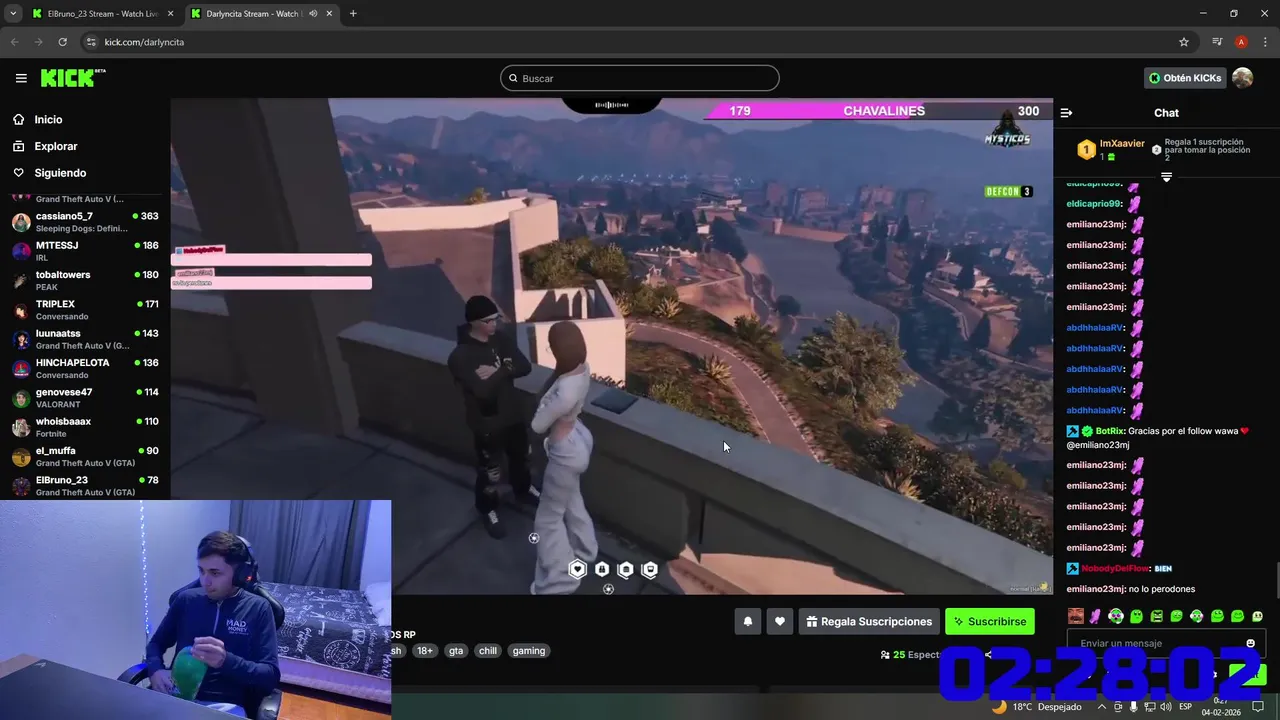Open ImXaavier top gifter entry

tap(1110, 150)
